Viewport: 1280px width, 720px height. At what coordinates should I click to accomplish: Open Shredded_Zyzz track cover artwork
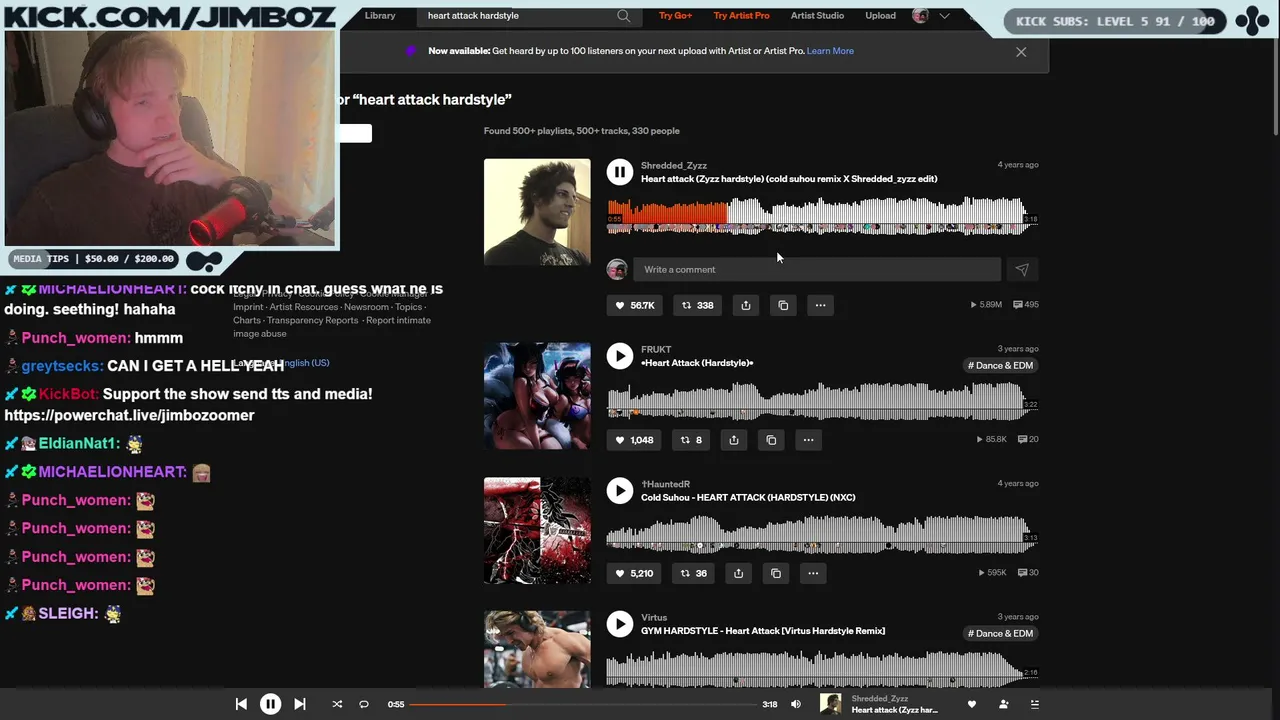(x=537, y=212)
